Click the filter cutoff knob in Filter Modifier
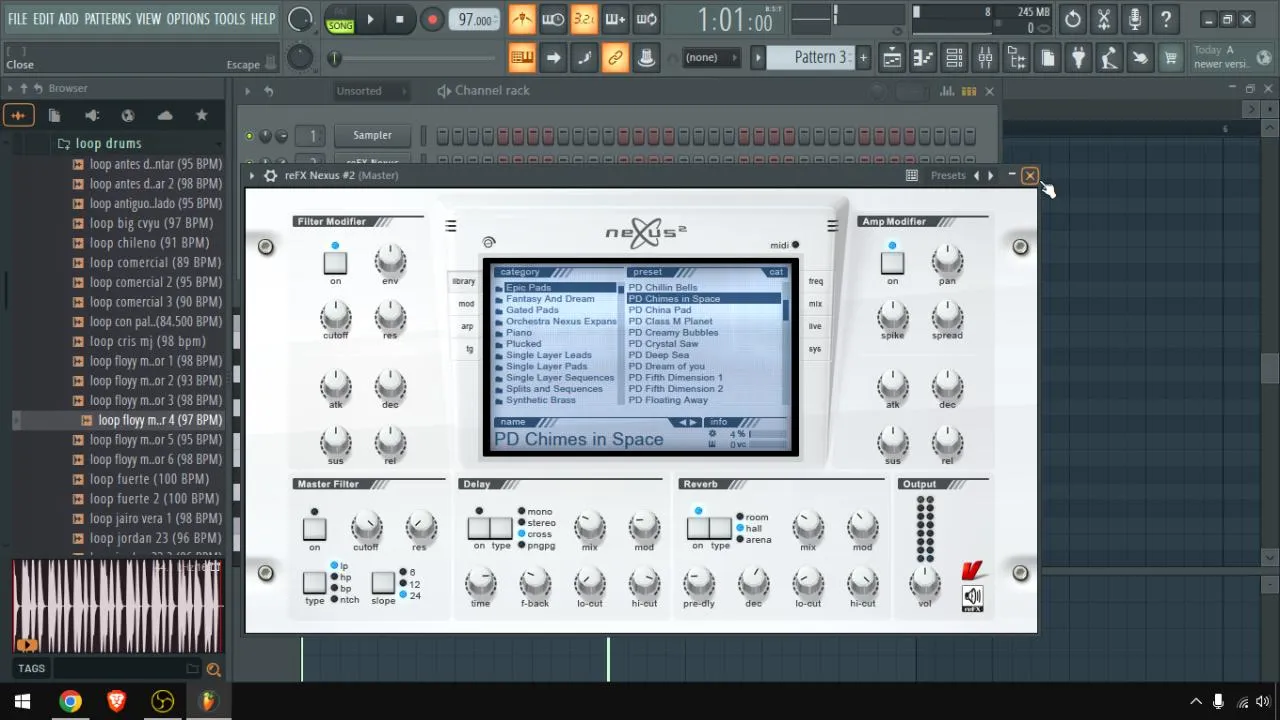This screenshot has width=1280, height=720. point(335,316)
